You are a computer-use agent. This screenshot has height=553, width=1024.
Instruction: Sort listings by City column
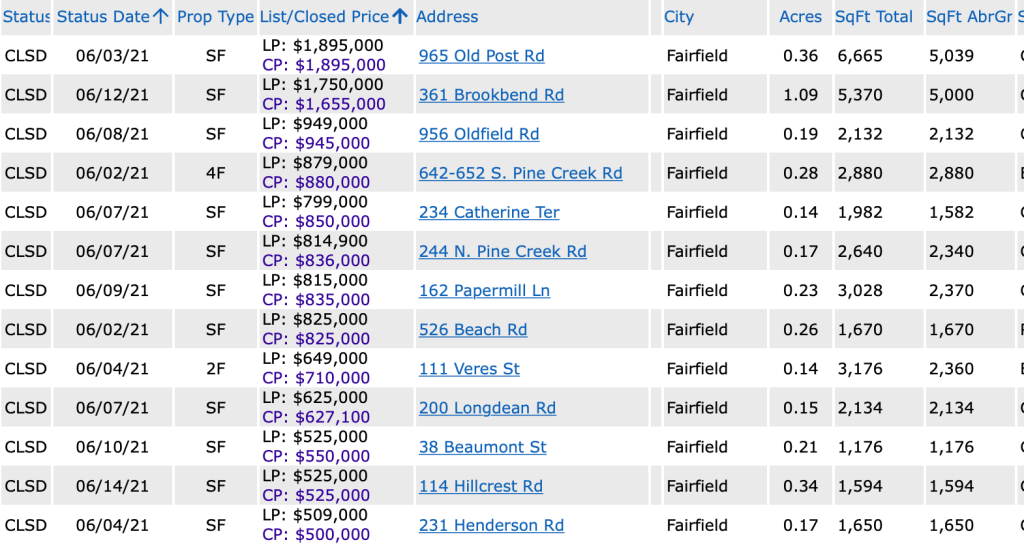pos(679,17)
